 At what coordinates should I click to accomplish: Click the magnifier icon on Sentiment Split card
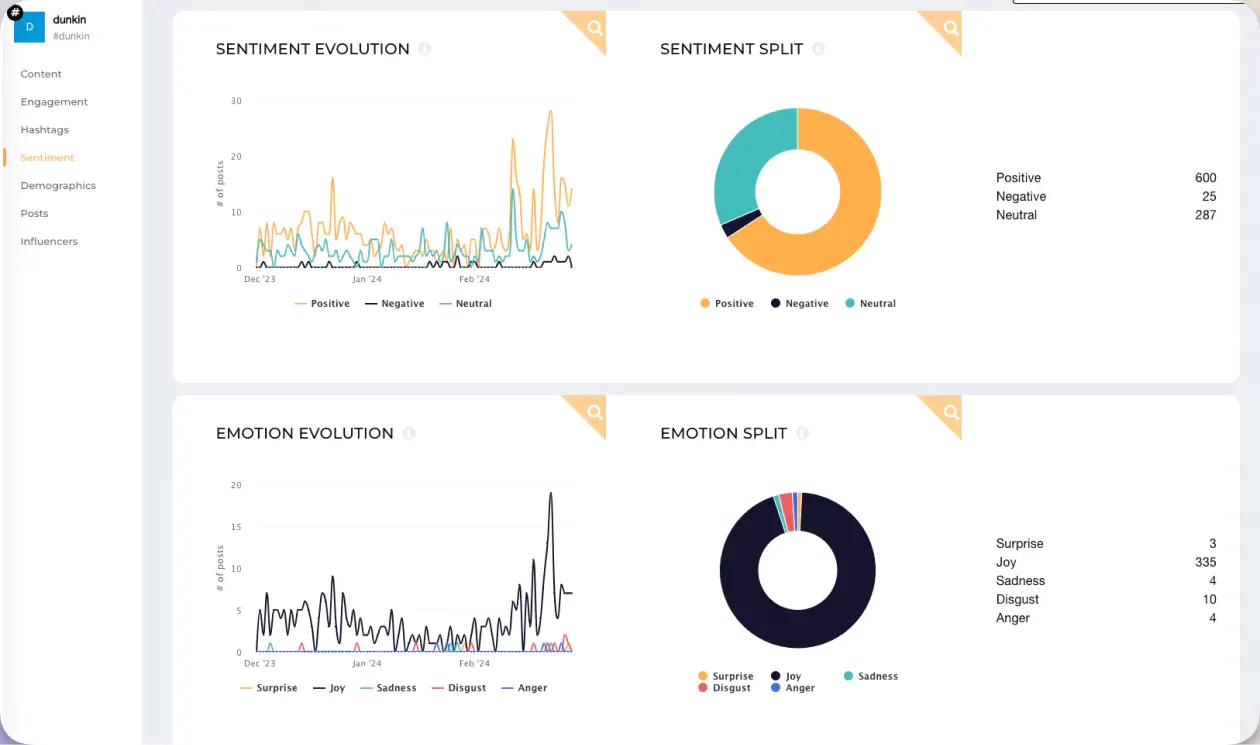coord(950,27)
